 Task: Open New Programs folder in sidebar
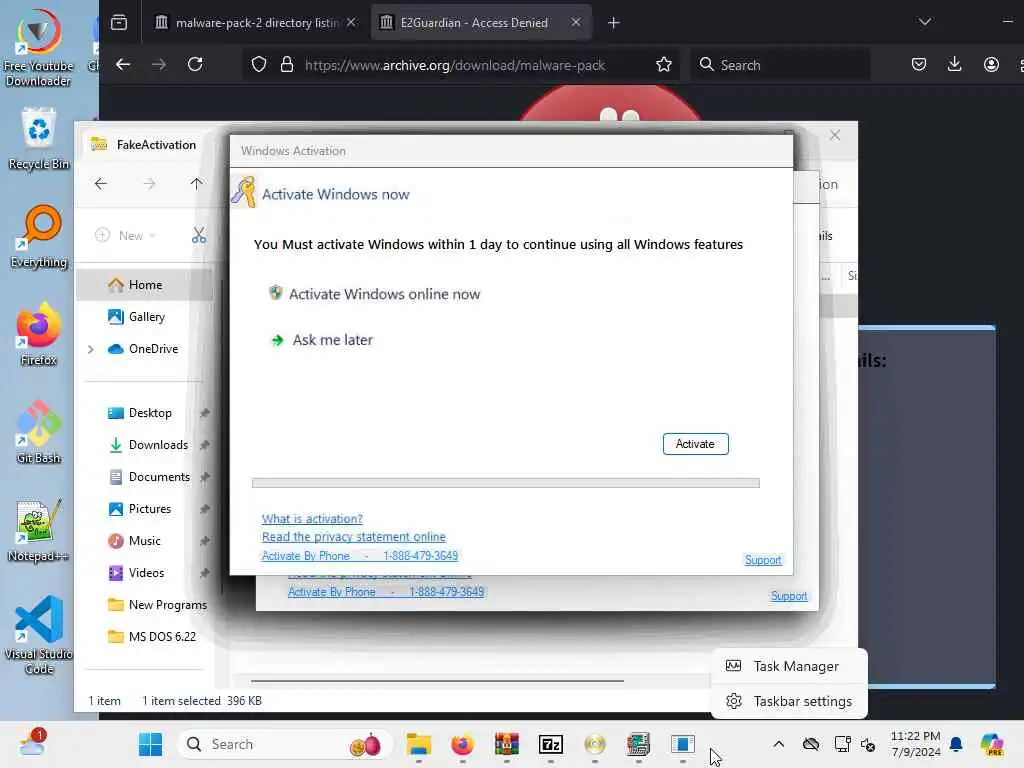click(x=157, y=605)
